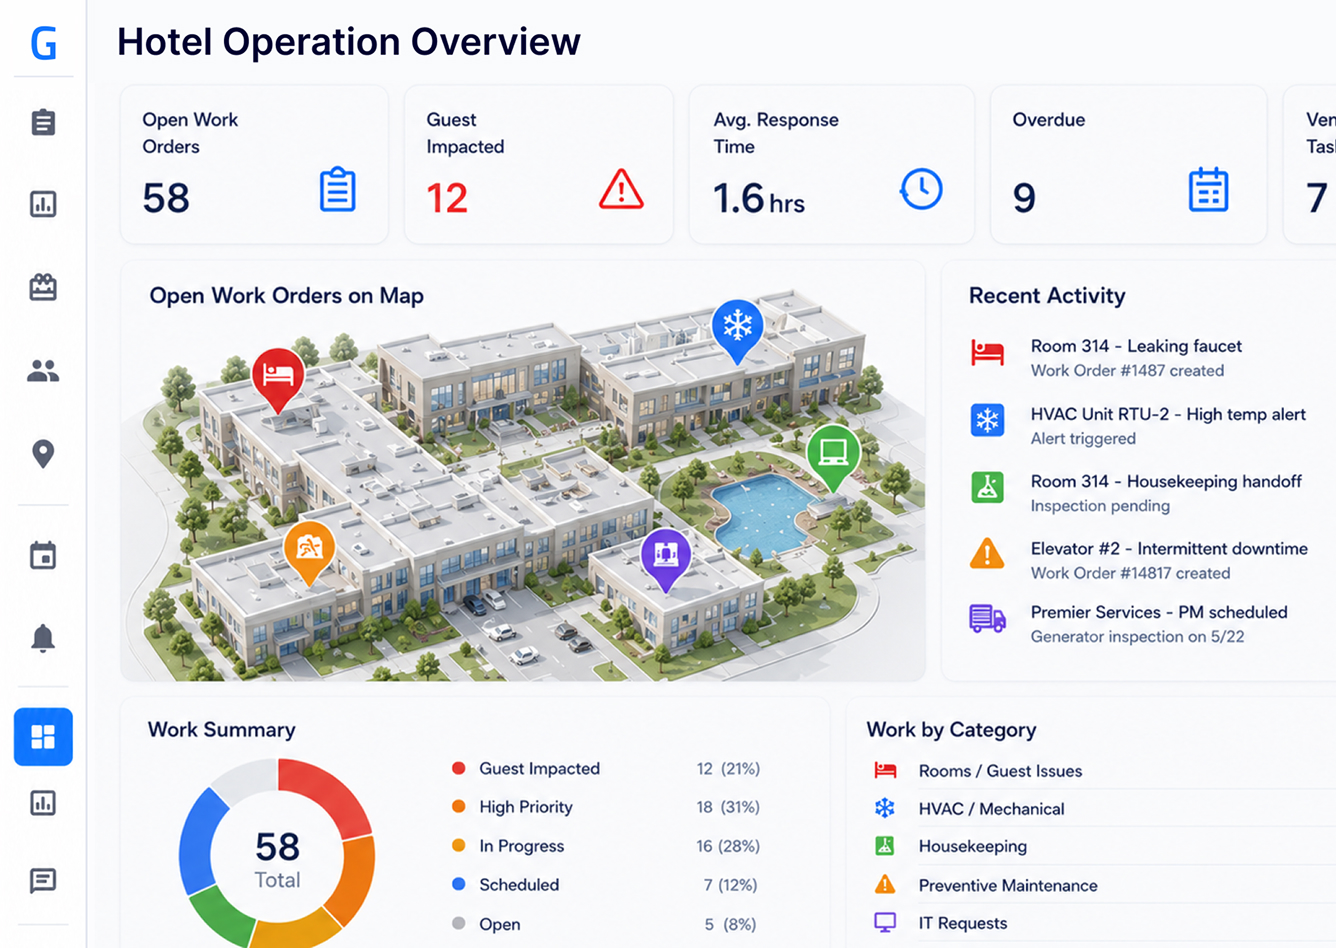Click the warning icon beside Elevator #2

(987, 553)
